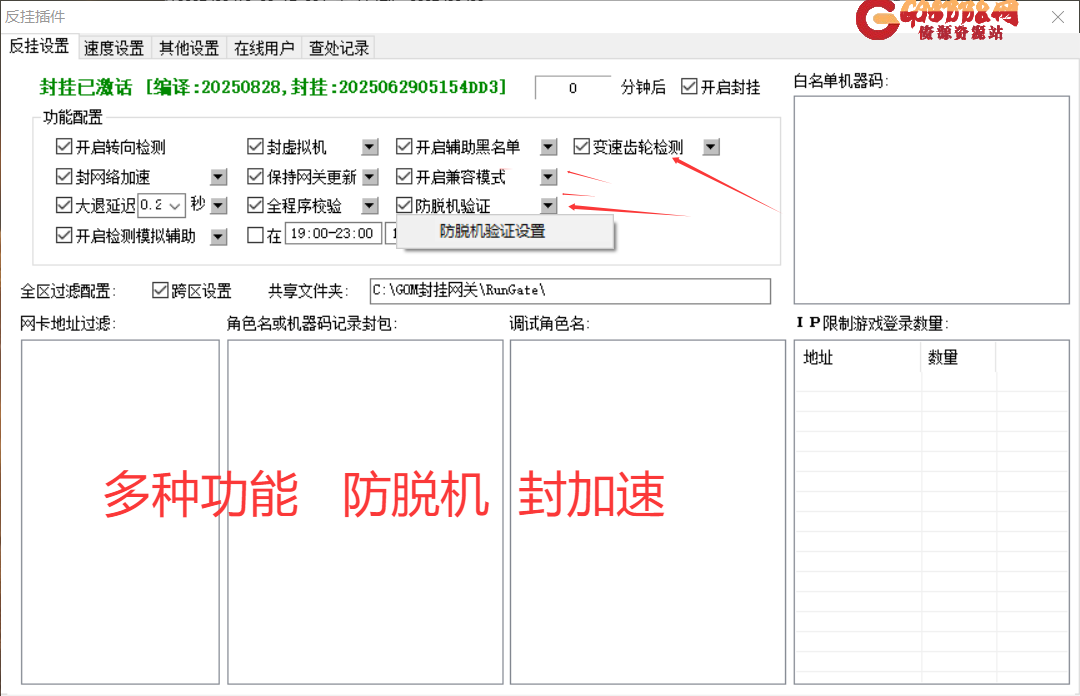Image resolution: width=1080 pixels, height=696 pixels.
Task: Click the 地址 column header
Action: (857, 358)
